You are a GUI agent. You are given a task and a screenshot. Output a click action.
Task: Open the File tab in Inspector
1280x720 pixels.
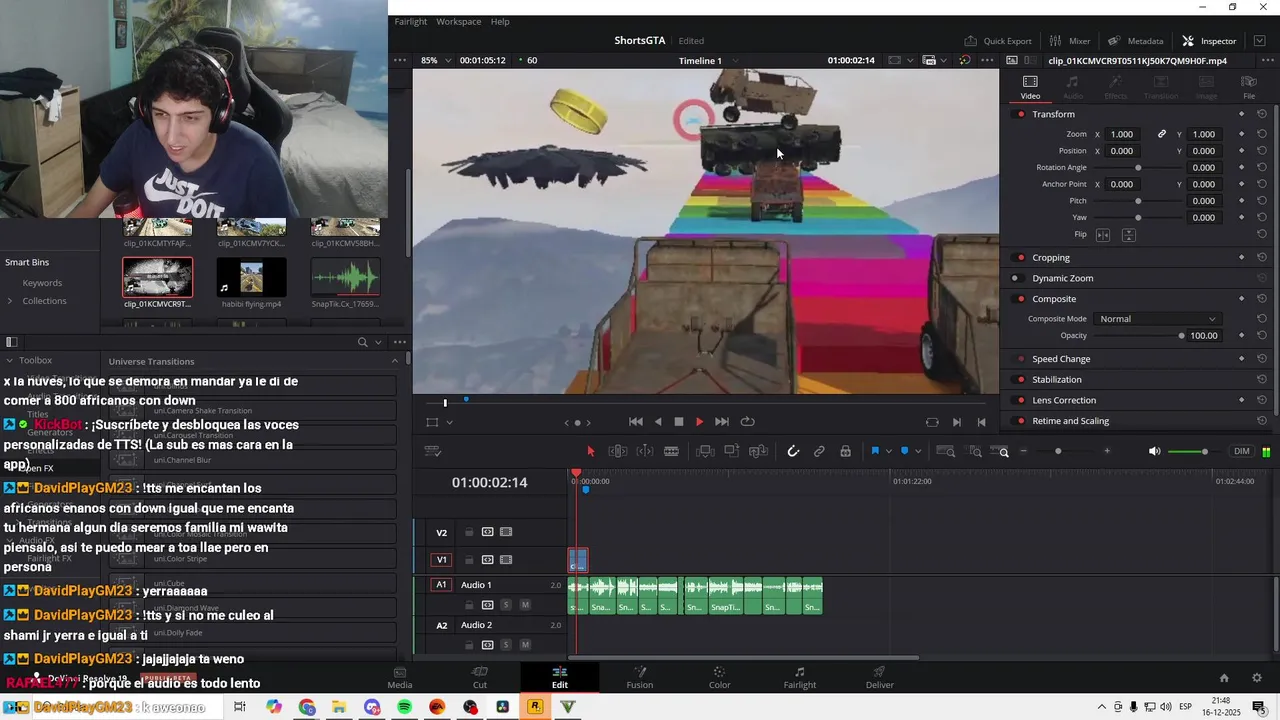[x=1249, y=87]
